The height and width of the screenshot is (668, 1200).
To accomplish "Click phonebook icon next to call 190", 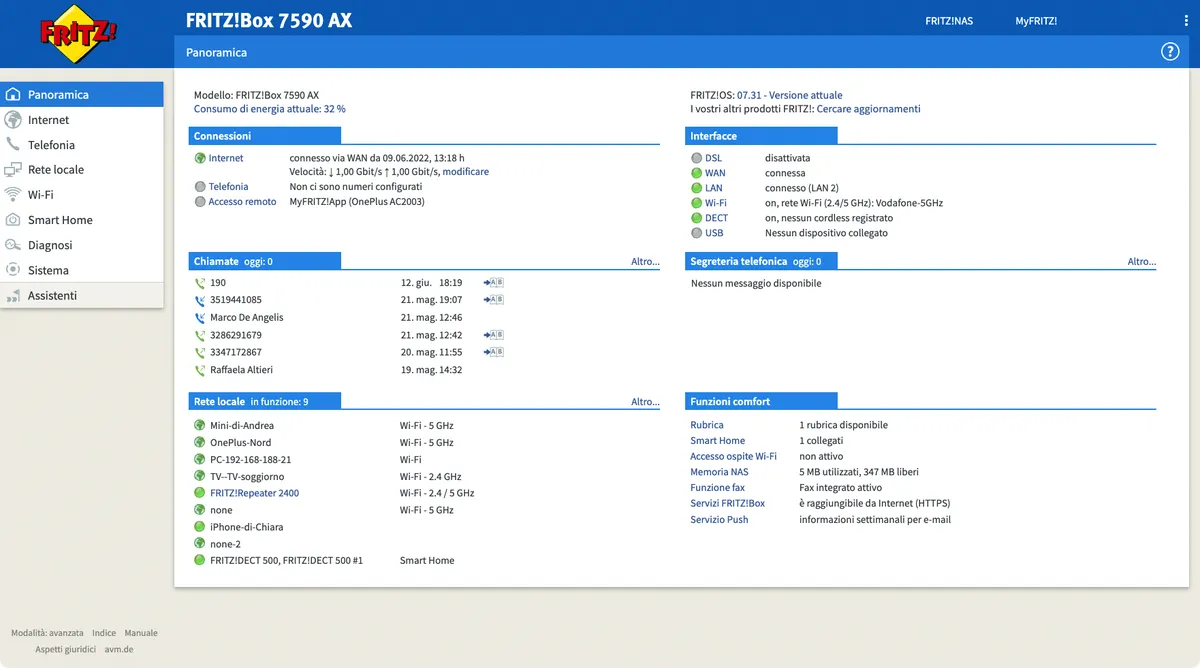I will [x=493, y=283].
